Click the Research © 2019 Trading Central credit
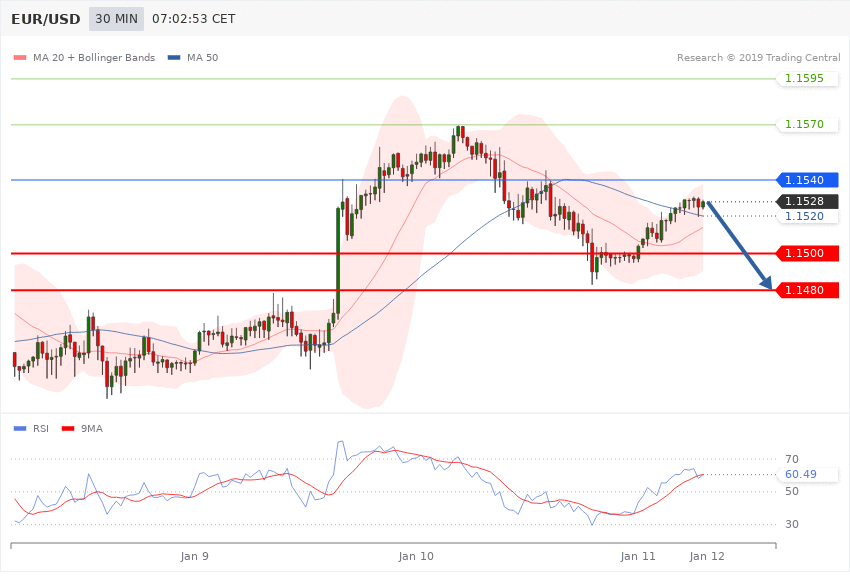The image size is (850, 576). coord(758,57)
